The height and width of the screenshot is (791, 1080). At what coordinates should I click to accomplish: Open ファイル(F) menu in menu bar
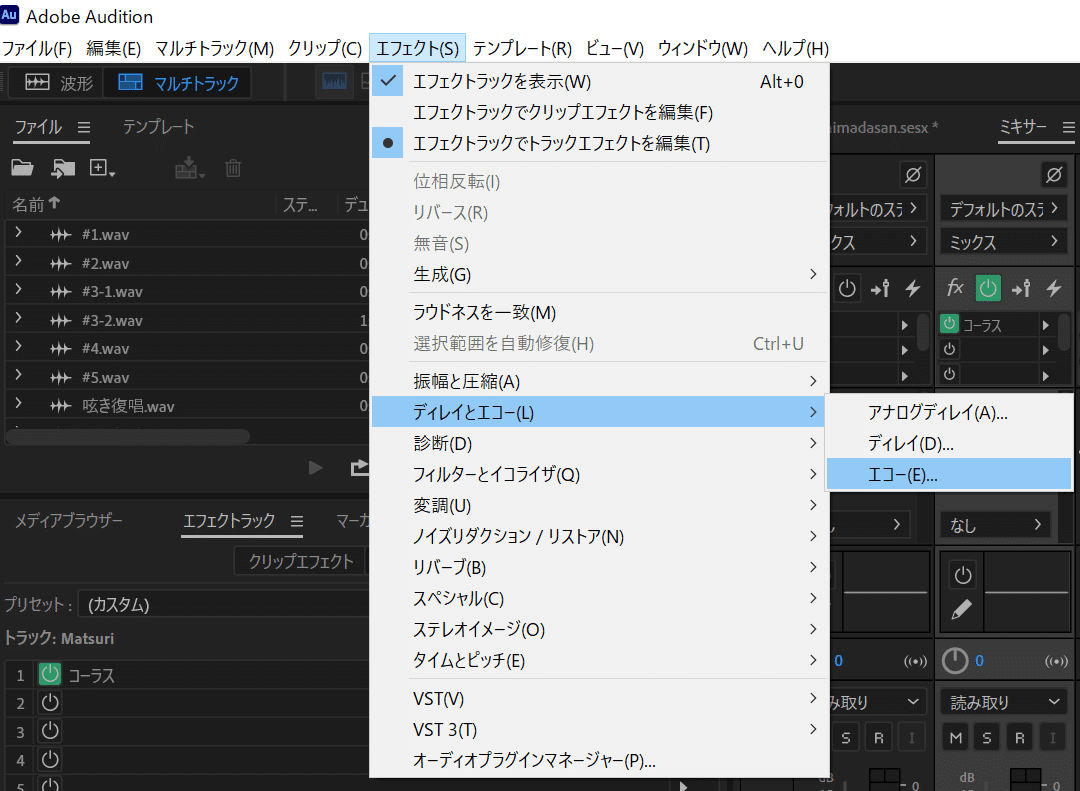(37, 48)
